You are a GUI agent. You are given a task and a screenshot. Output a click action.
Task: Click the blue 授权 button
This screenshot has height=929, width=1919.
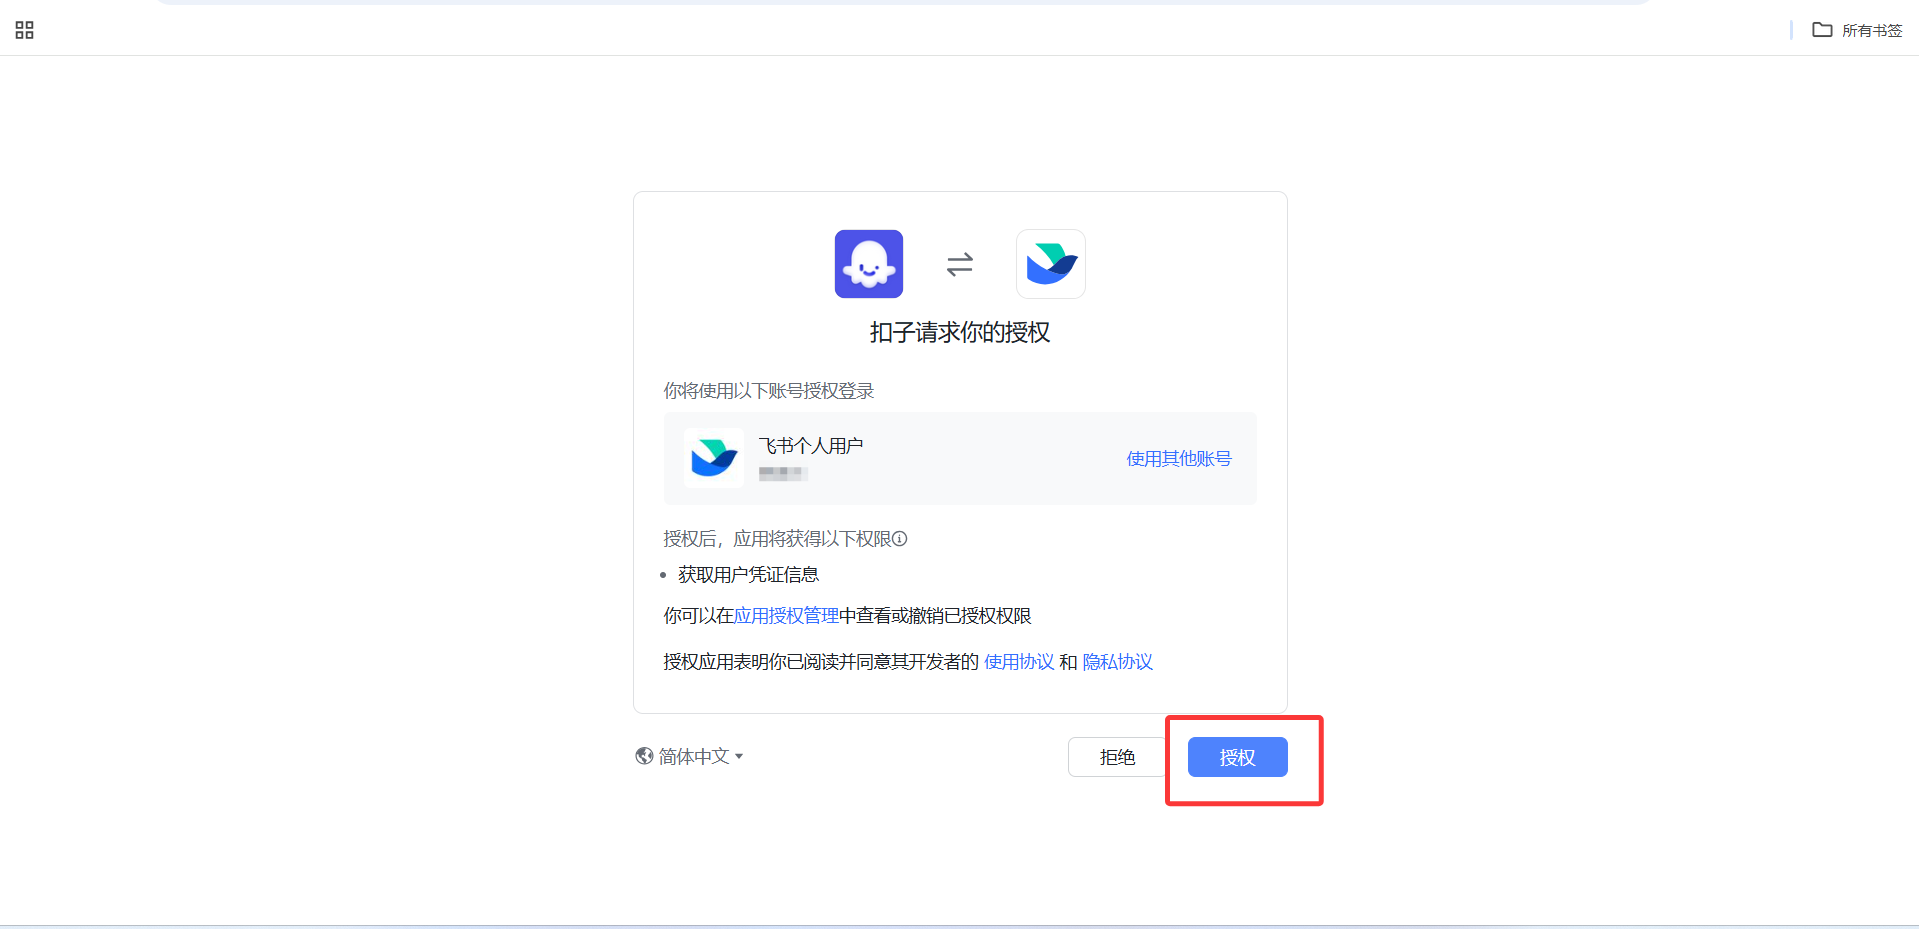(x=1237, y=757)
